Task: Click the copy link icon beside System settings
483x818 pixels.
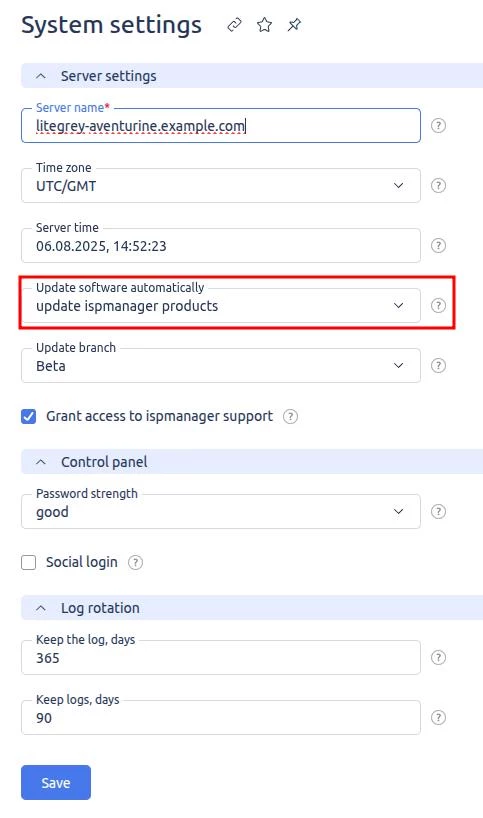Action: 234,25
